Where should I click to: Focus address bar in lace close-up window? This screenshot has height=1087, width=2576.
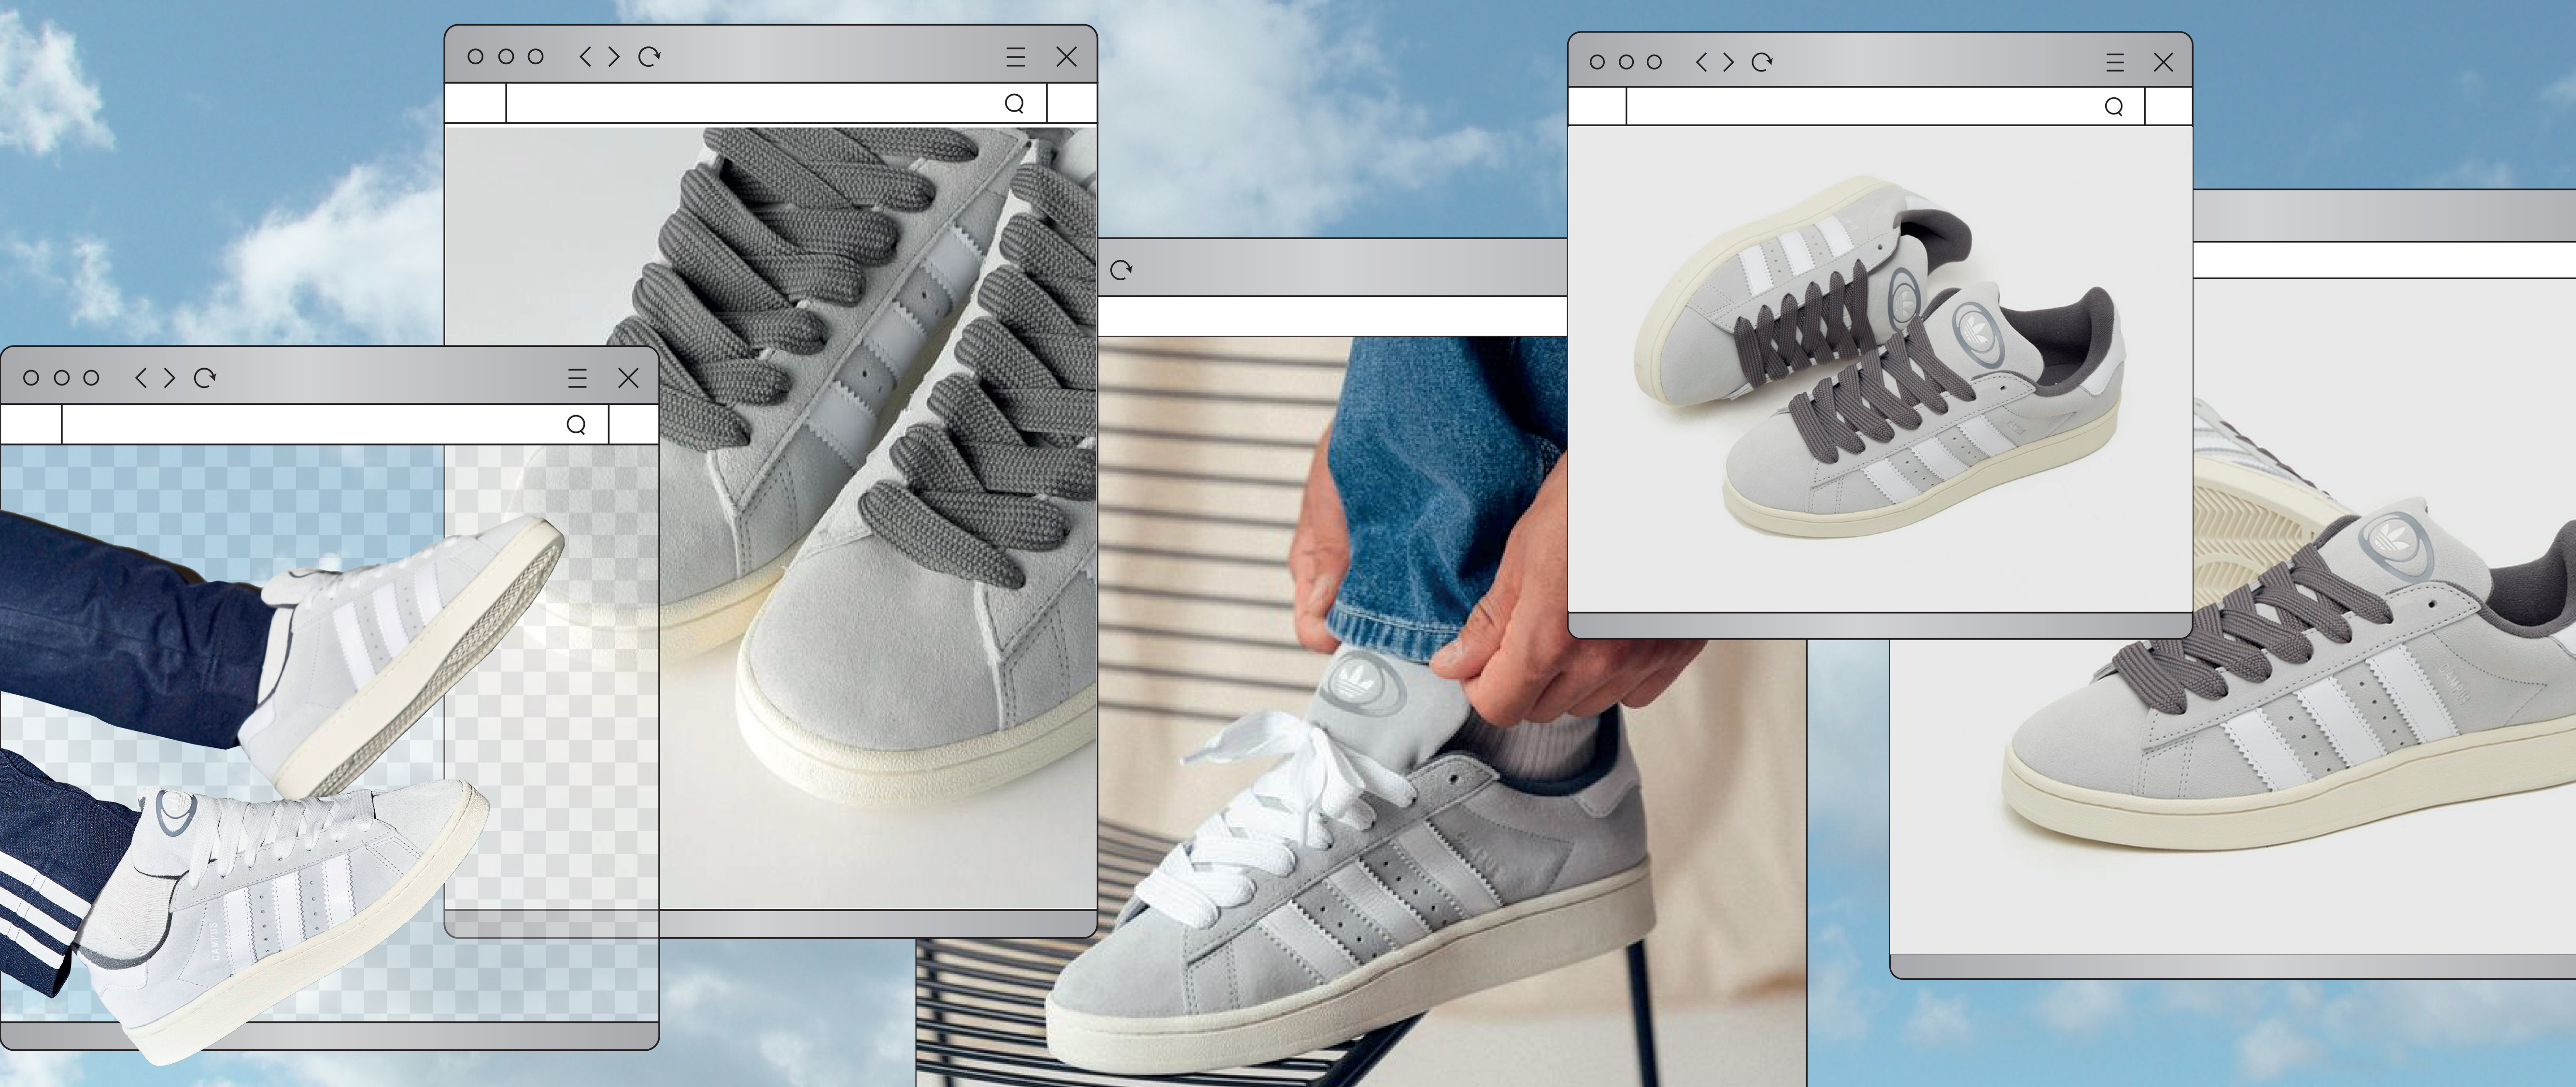tap(776, 103)
